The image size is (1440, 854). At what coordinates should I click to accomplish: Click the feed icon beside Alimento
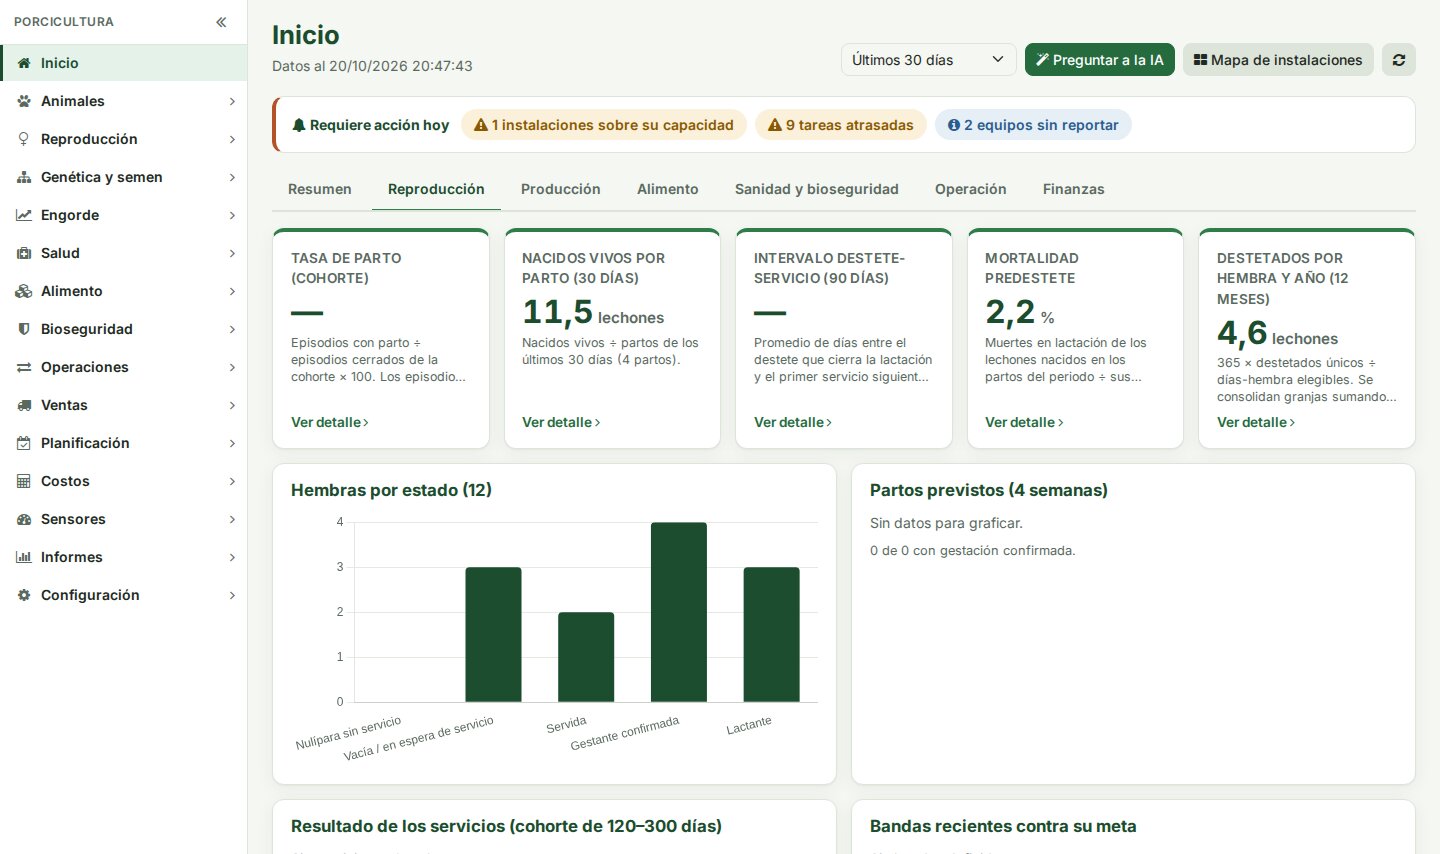(x=24, y=291)
